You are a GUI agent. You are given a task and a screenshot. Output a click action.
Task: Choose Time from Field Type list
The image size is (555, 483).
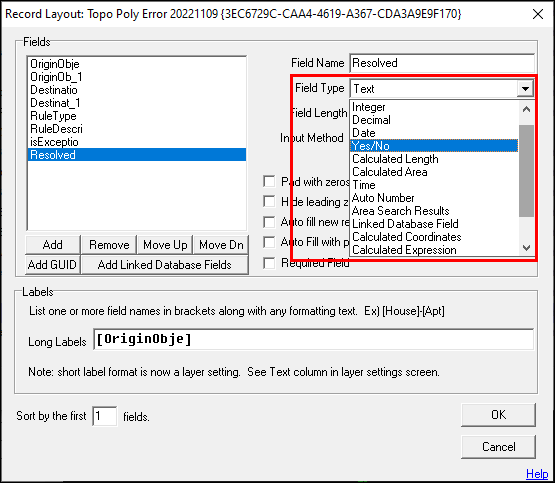click(x=434, y=185)
